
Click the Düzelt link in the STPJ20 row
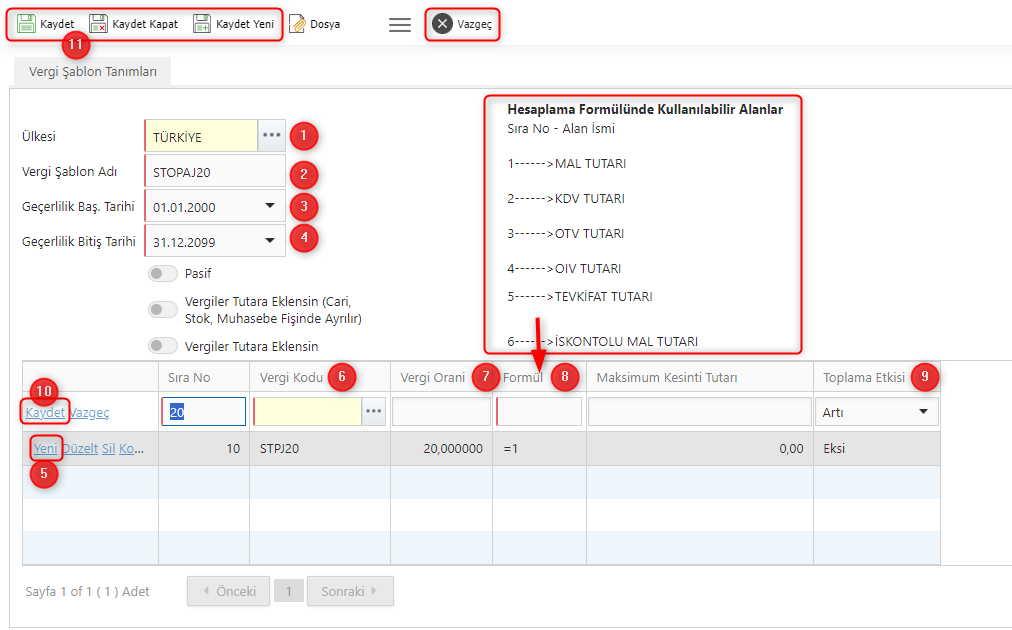80,449
